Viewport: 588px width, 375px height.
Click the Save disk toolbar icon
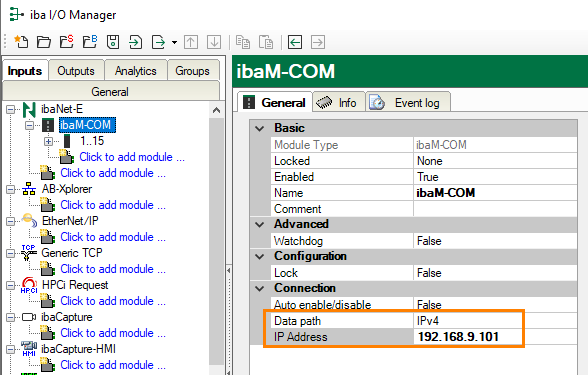pyautogui.click(x=113, y=42)
